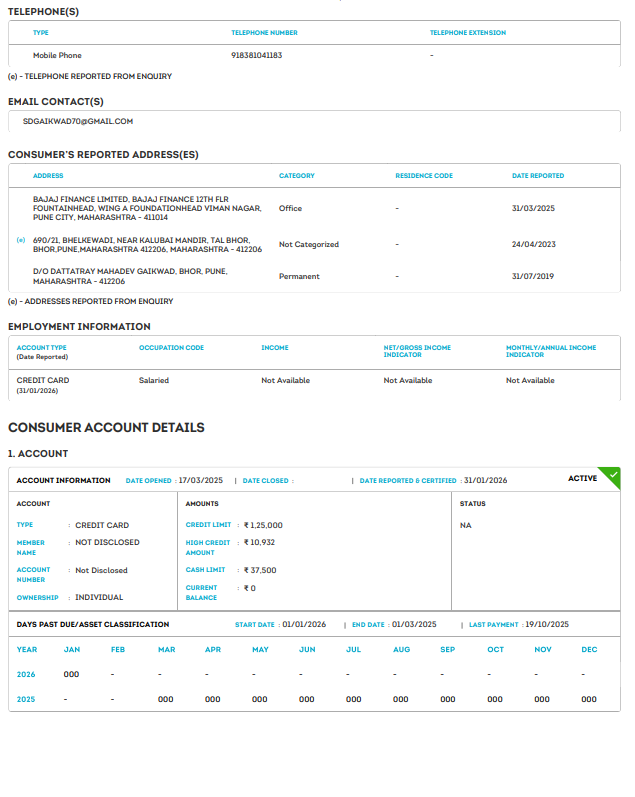Viewport: 635px width, 797px height.
Task: Click the account number 'Not Disclosed'
Action: (101, 570)
